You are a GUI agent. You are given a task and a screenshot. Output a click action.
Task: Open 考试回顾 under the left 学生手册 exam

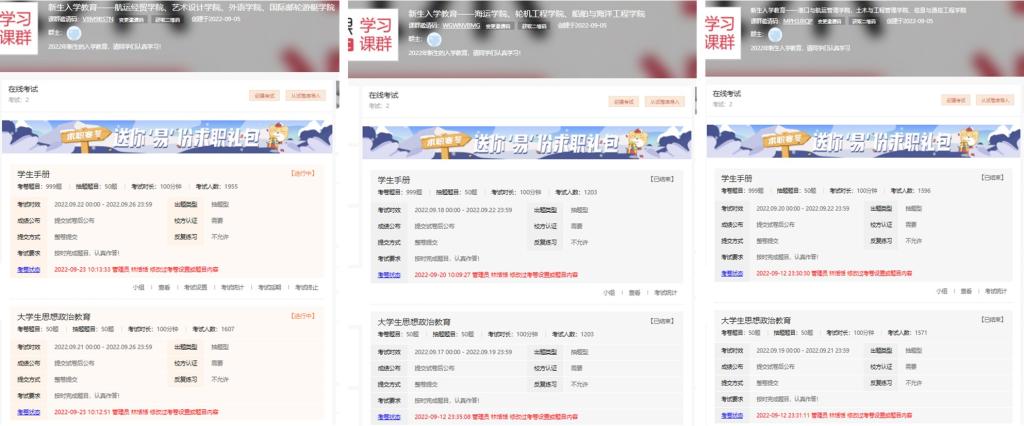click(x=270, y=287)
